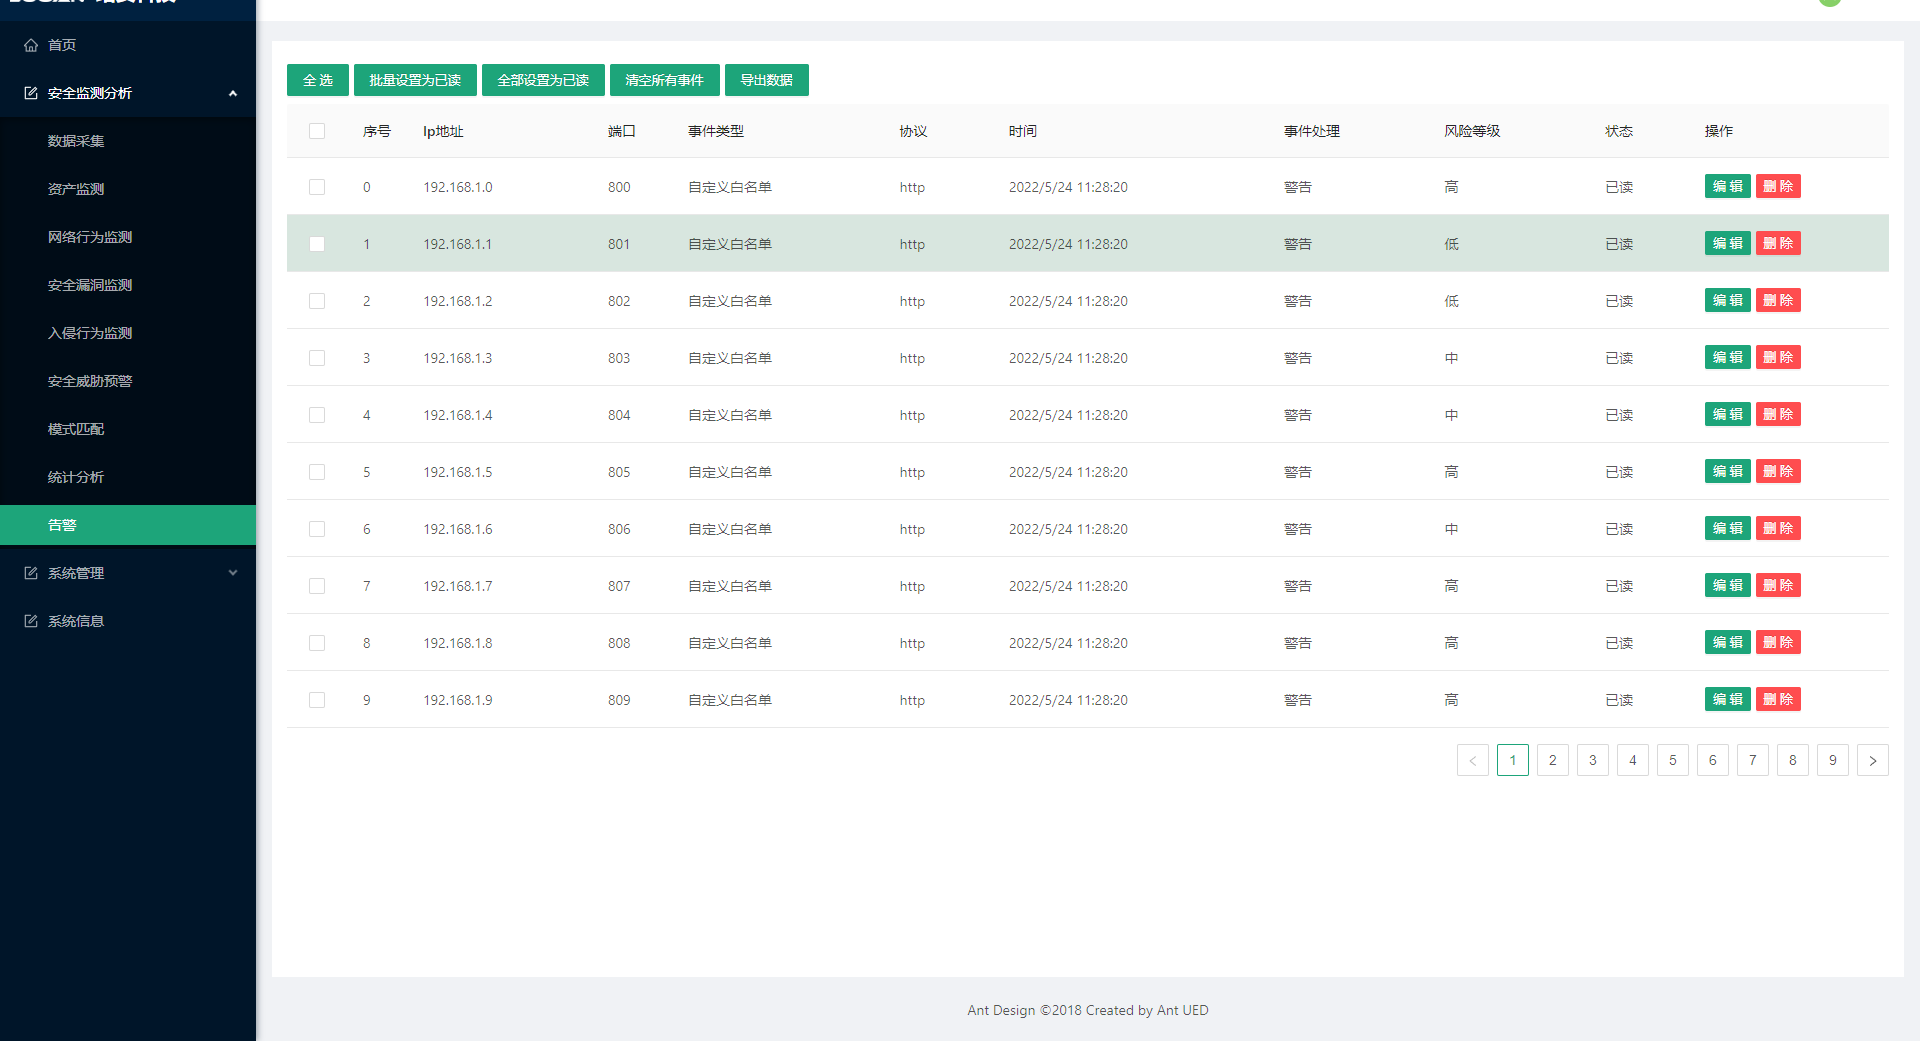Check the row for 192.168.1.0
The image size is (1920, 1041).
click(317, 187)
